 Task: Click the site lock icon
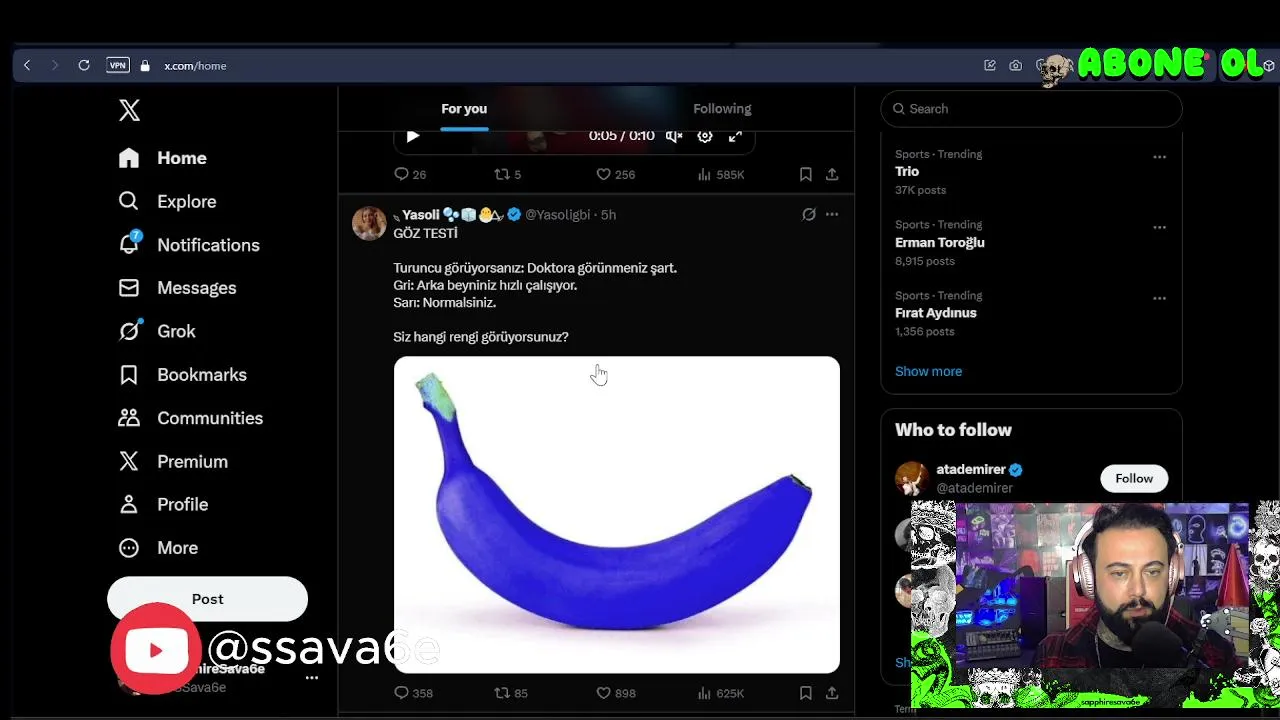(145, 65)
